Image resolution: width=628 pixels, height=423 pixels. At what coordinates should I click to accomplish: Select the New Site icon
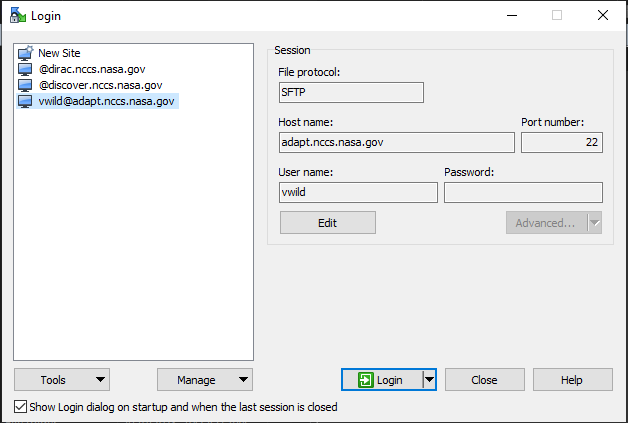tap(25, 53)
